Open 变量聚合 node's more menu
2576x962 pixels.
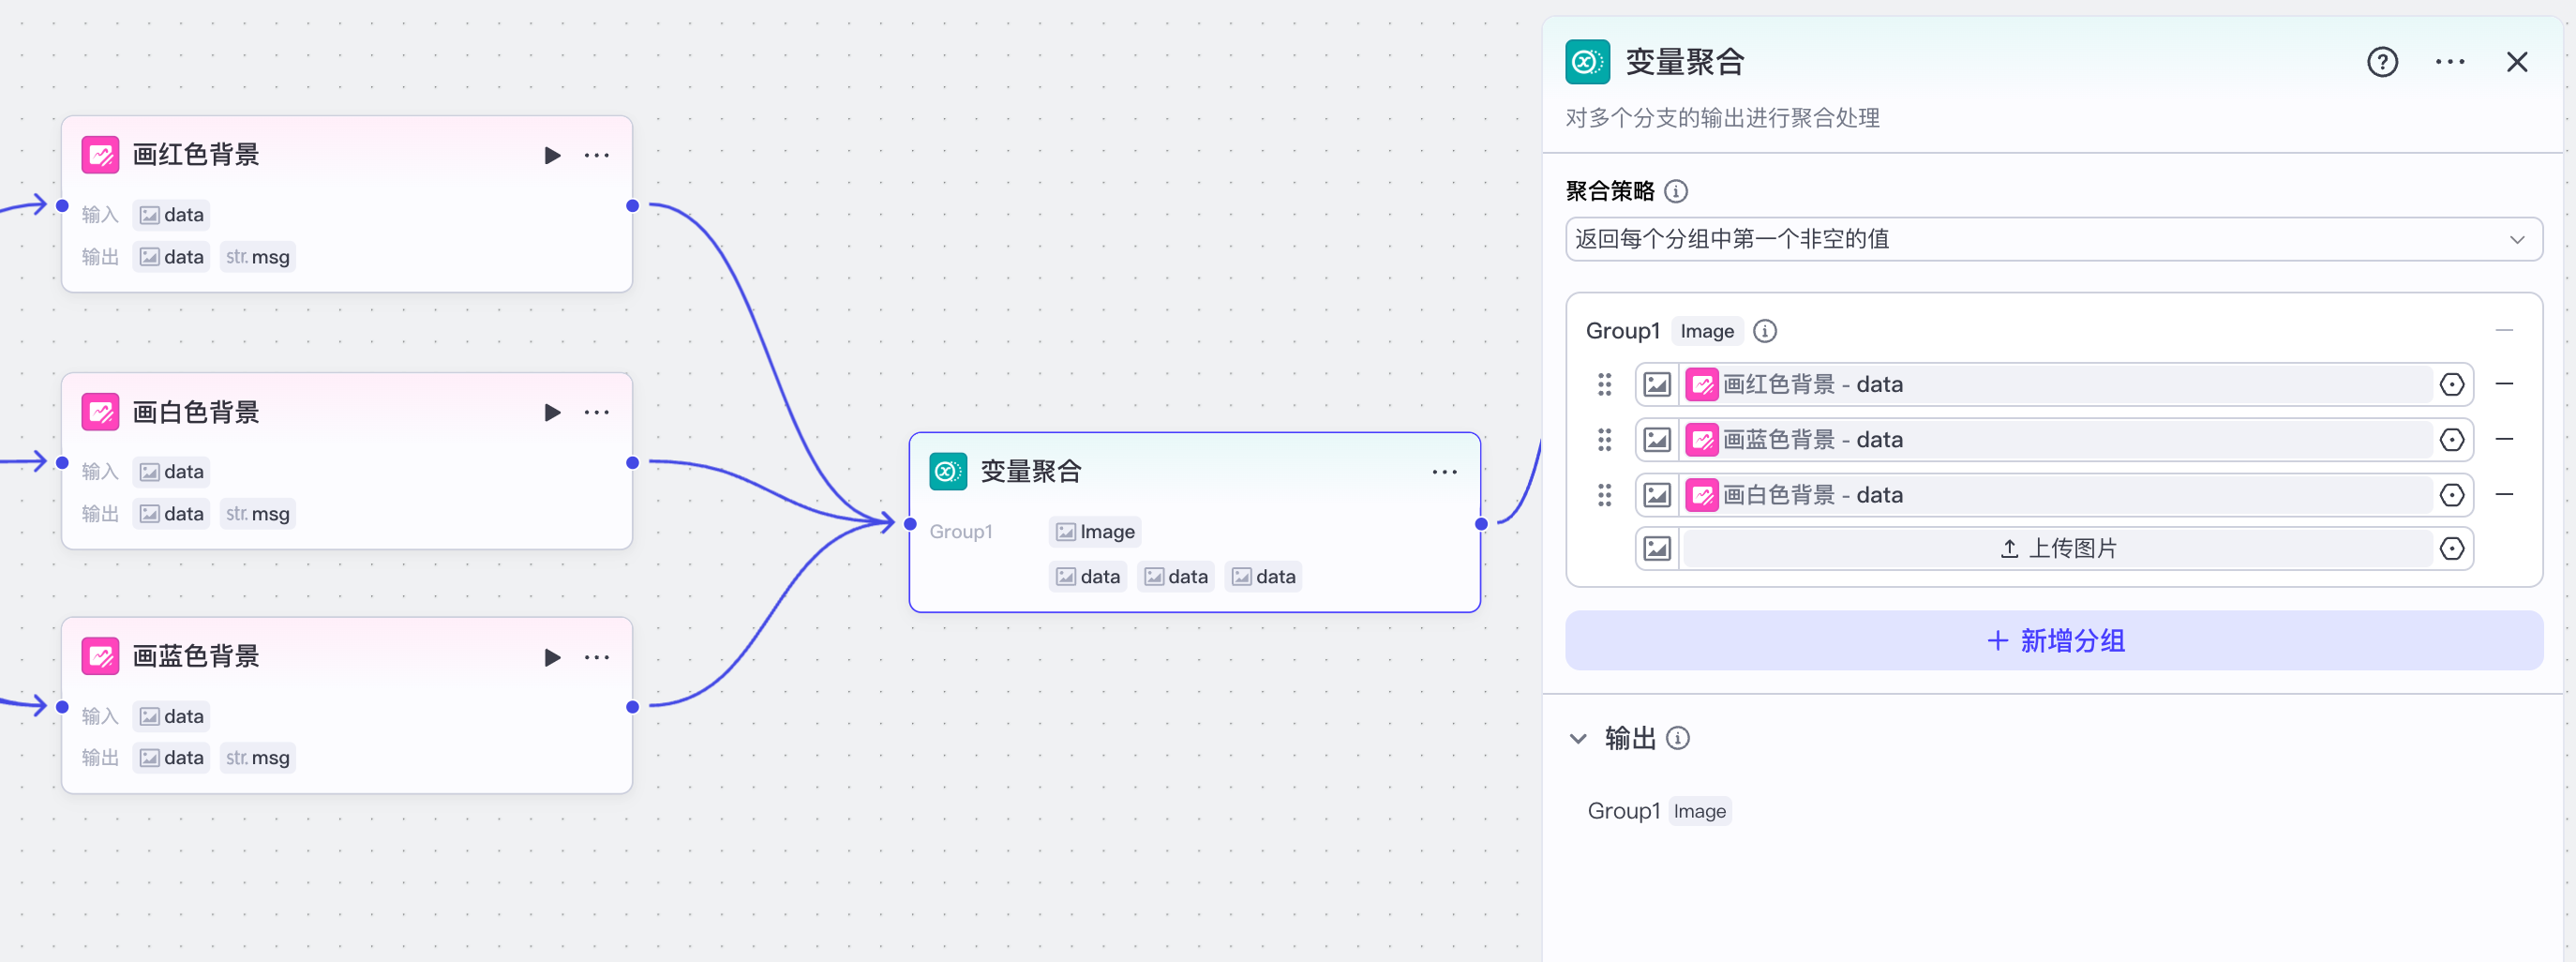[x=1444, y=471]
